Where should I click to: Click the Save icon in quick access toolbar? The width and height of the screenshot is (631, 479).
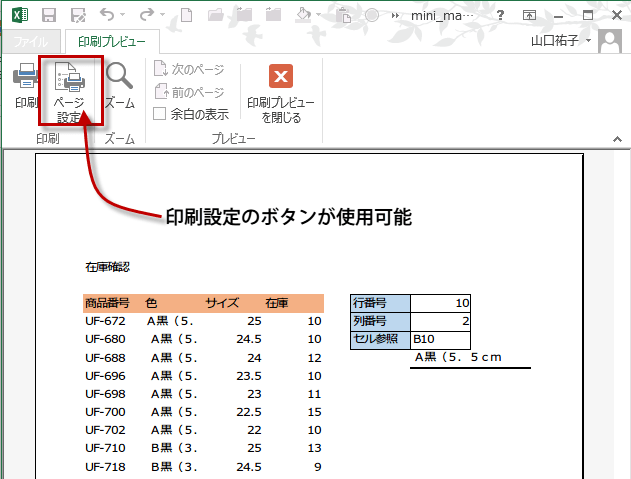click(50, 15)
